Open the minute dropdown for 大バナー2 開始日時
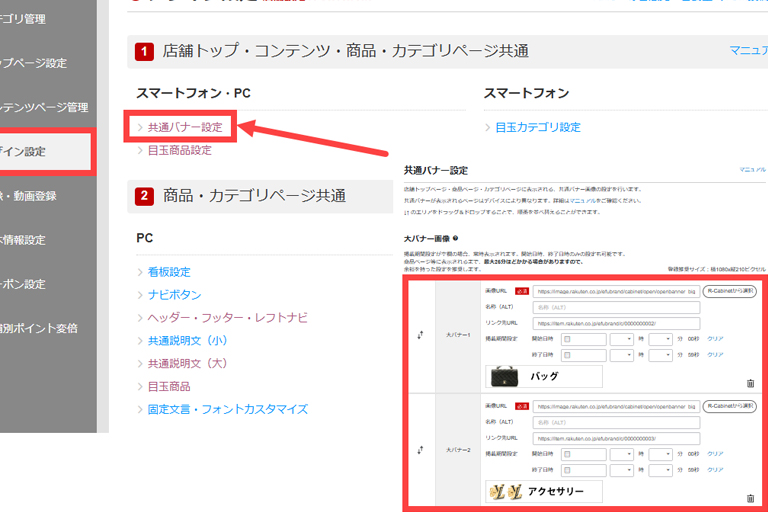 point(660,454)
